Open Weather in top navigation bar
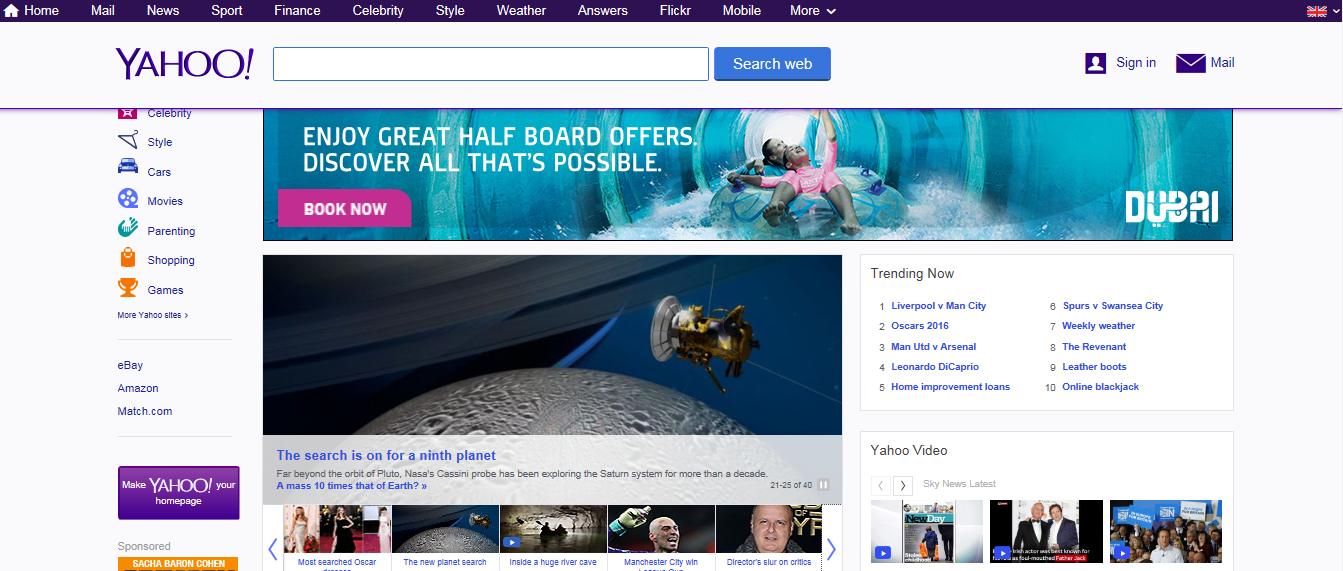This screenshot has width=1343, height=571. (x=521, y=10)
